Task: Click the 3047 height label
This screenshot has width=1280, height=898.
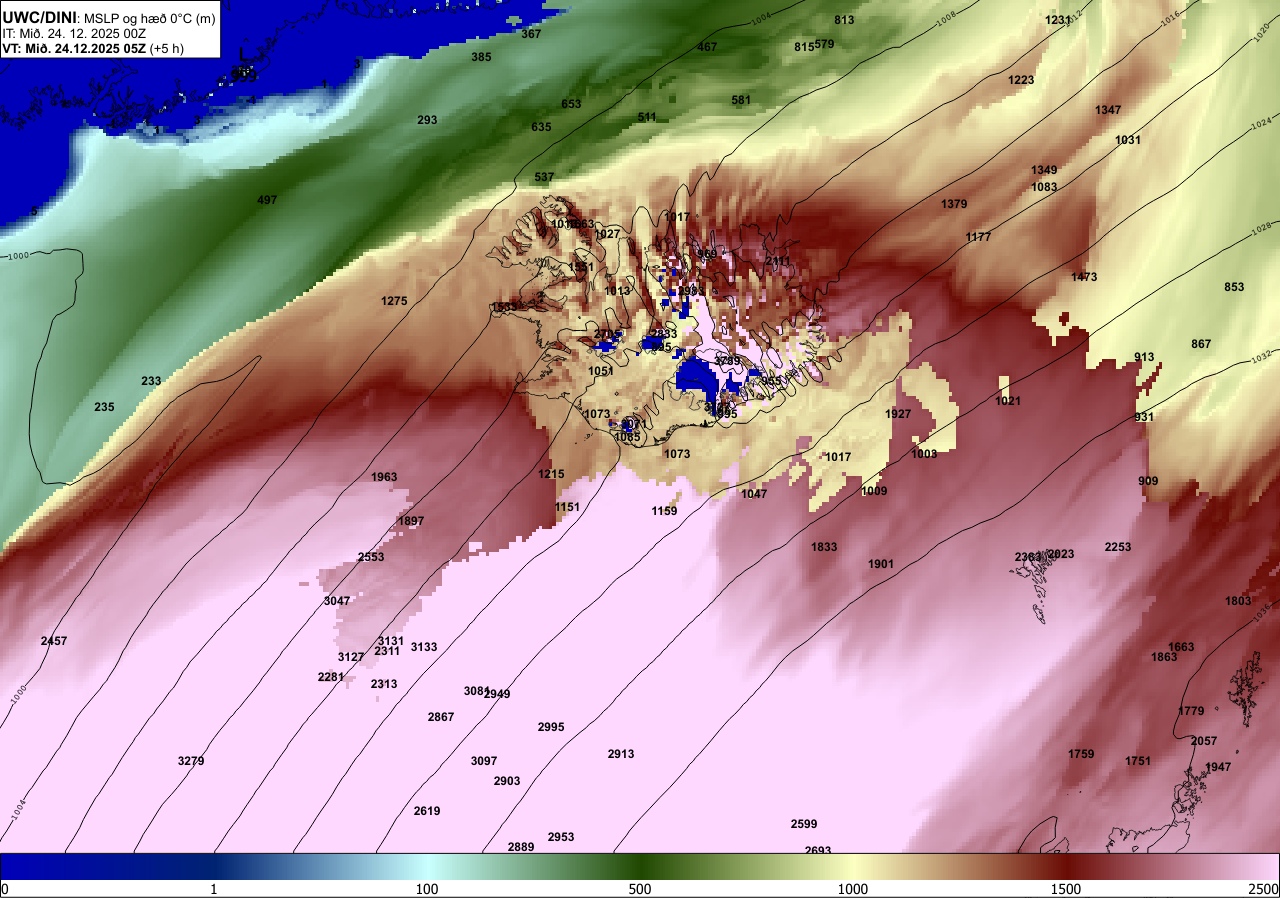Action: click(337, 601)
